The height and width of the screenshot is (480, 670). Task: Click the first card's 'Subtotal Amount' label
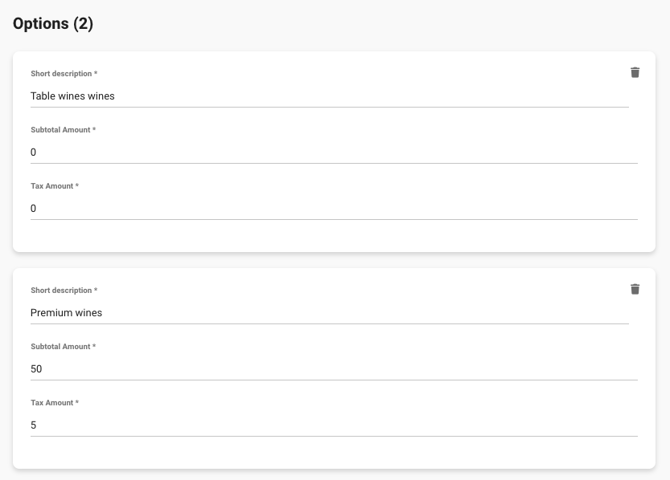[62, 130]
